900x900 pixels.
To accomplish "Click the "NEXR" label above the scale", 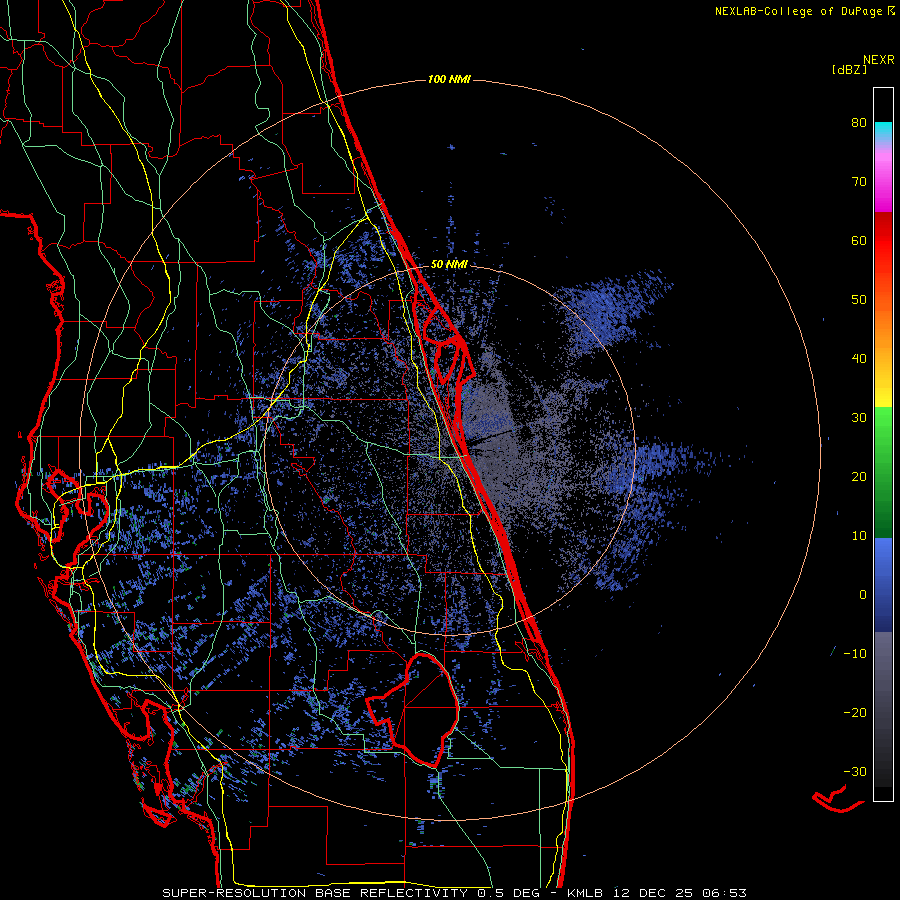I will click(878, 60).
